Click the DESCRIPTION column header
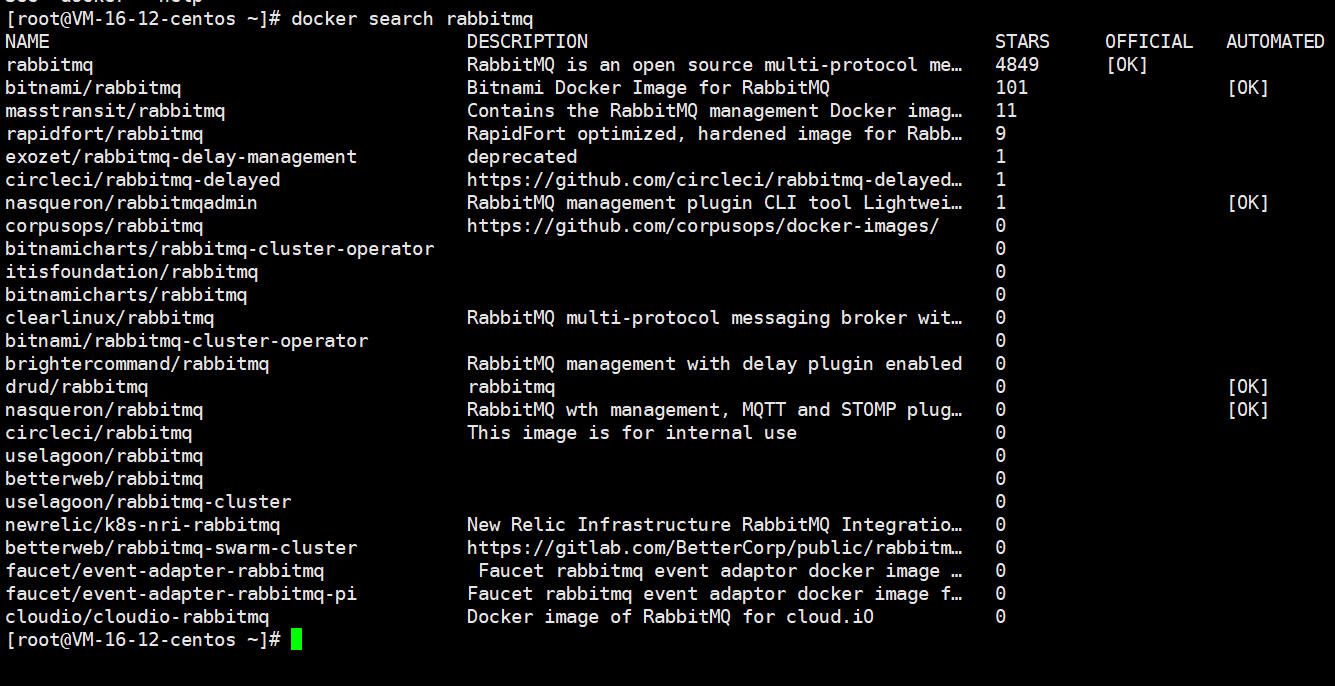Image resolution: width=1335 pixels, height=686 pixels. coord(527,42)
